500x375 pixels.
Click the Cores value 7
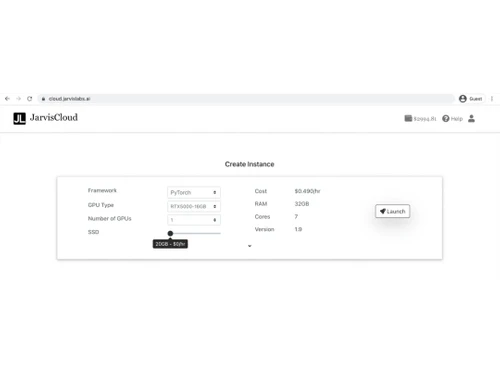pos(296,217)
